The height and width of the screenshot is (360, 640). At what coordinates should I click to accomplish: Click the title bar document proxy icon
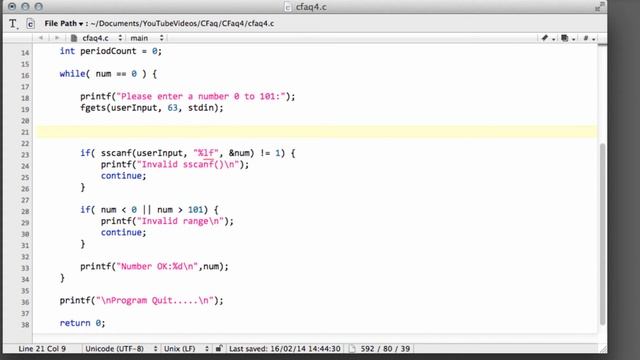[x=288, y=7]
